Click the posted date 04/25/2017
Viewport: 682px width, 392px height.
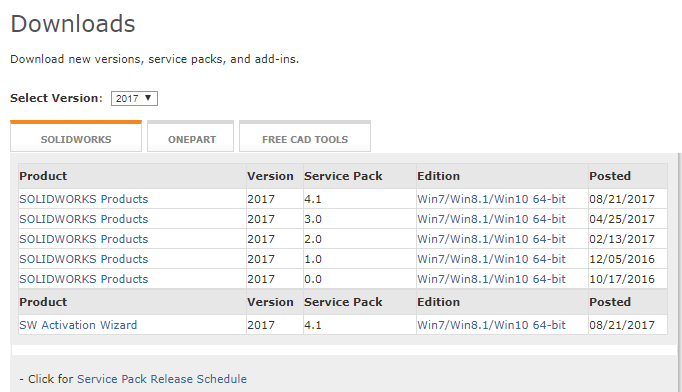622,219
